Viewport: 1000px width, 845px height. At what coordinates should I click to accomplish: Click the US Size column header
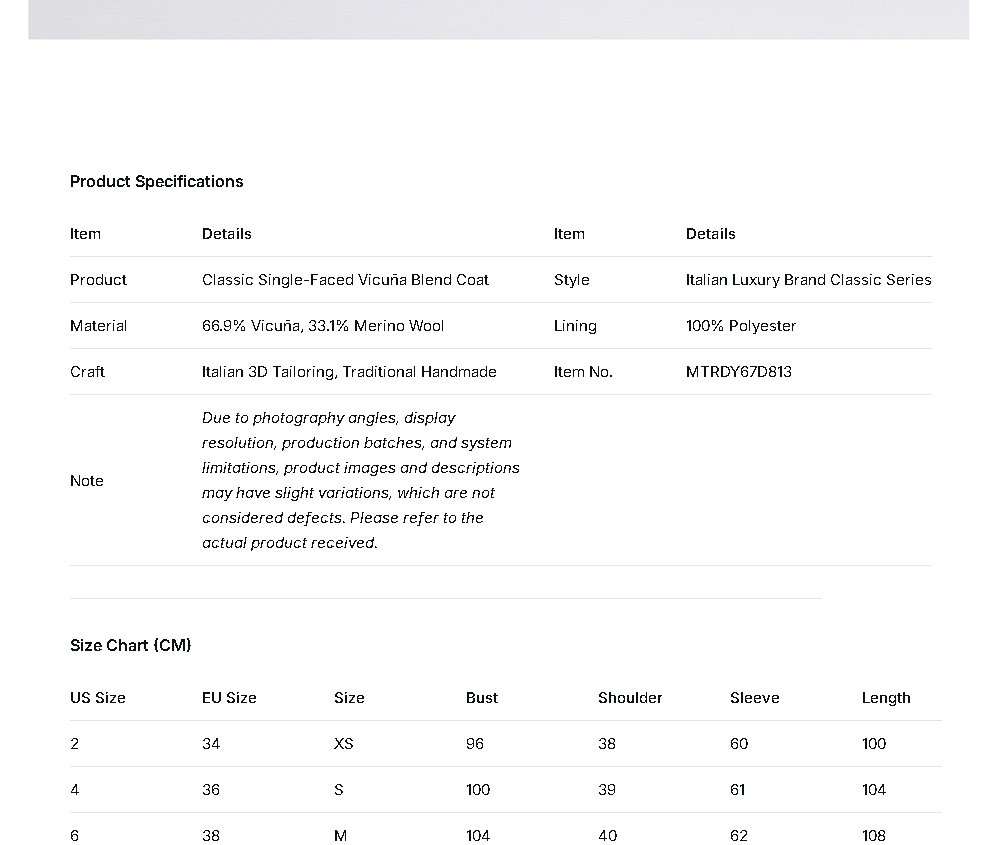click(x=98, y=698)
